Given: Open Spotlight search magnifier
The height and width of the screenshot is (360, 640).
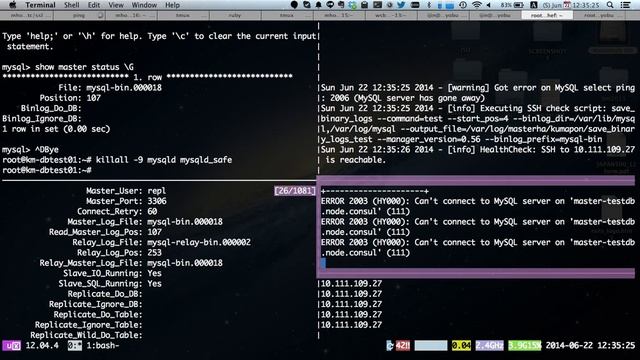Looking at the screenshot, I should (x=610, y=5).
